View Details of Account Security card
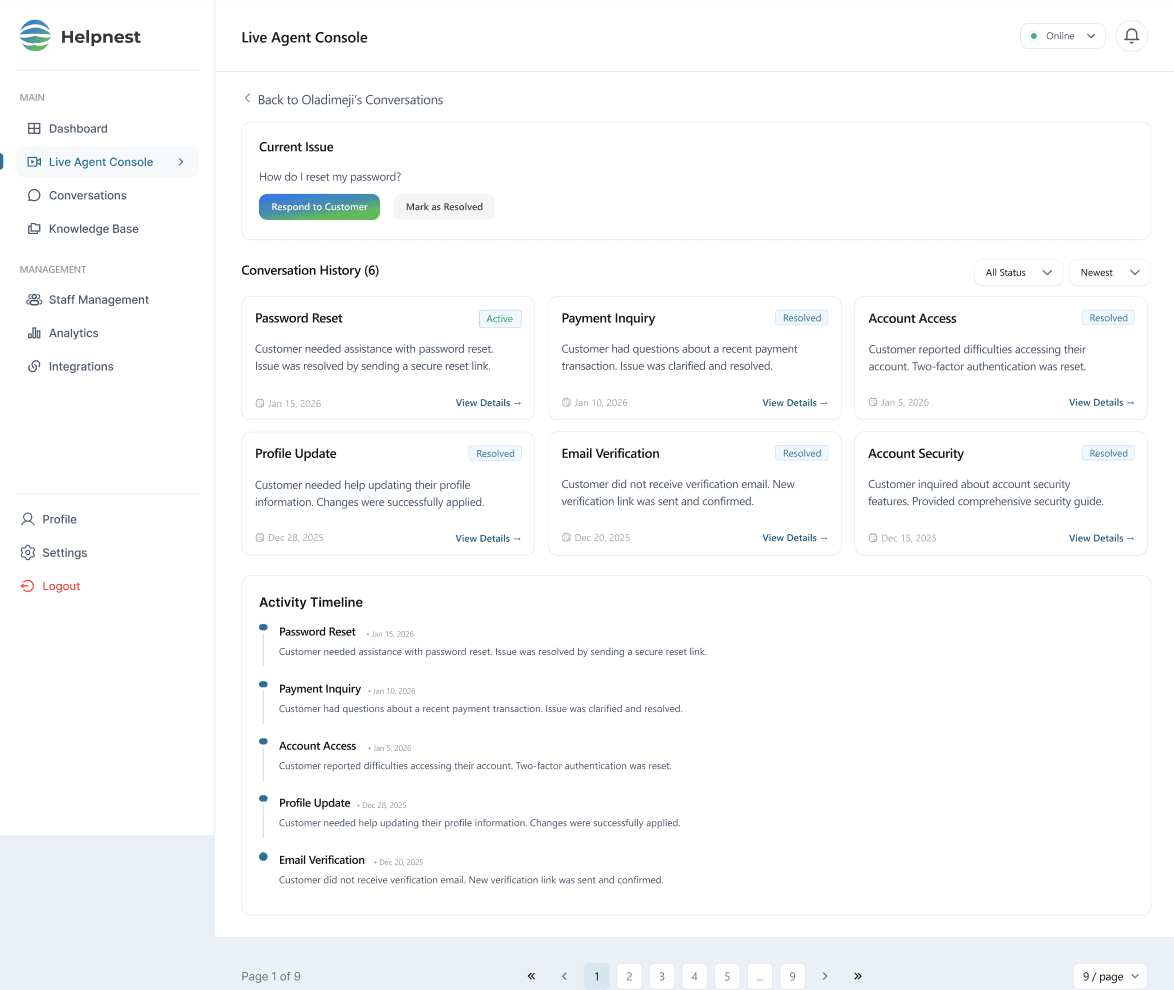Screen dimensions: 1174x990 [1101, 538]
